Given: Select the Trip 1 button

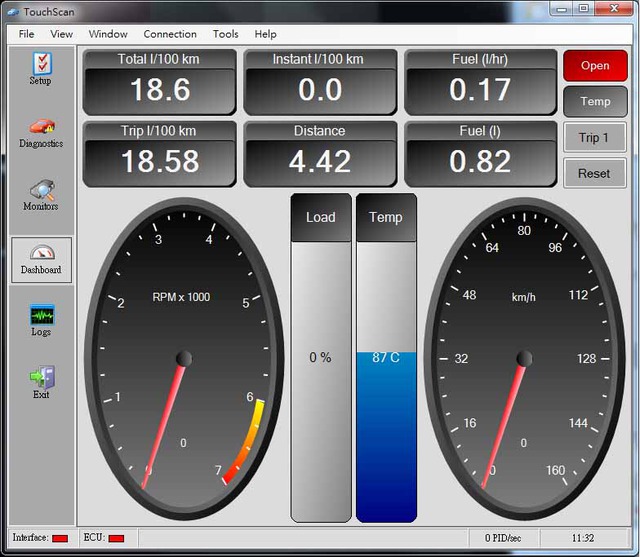Looking at the screenshot, I should [x=595, y=137].
